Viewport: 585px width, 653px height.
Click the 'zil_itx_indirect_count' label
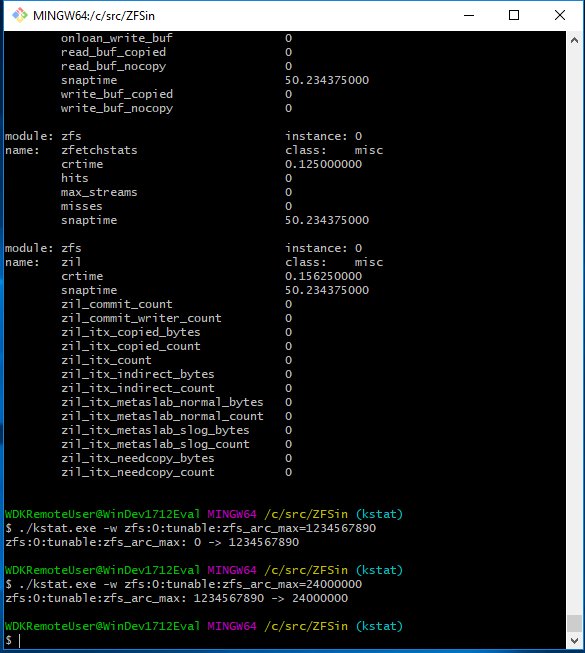[x=137, y=388]
